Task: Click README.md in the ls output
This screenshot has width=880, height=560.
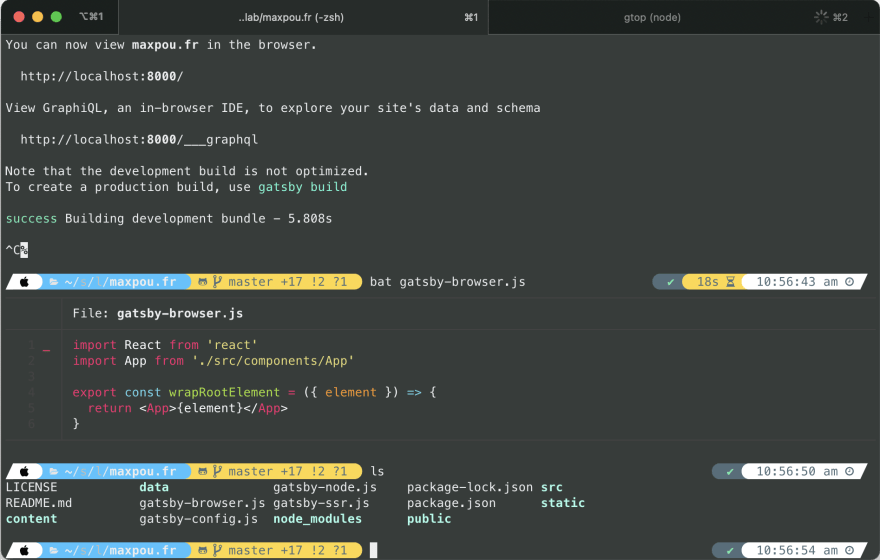Action: (x=39, y=503)
